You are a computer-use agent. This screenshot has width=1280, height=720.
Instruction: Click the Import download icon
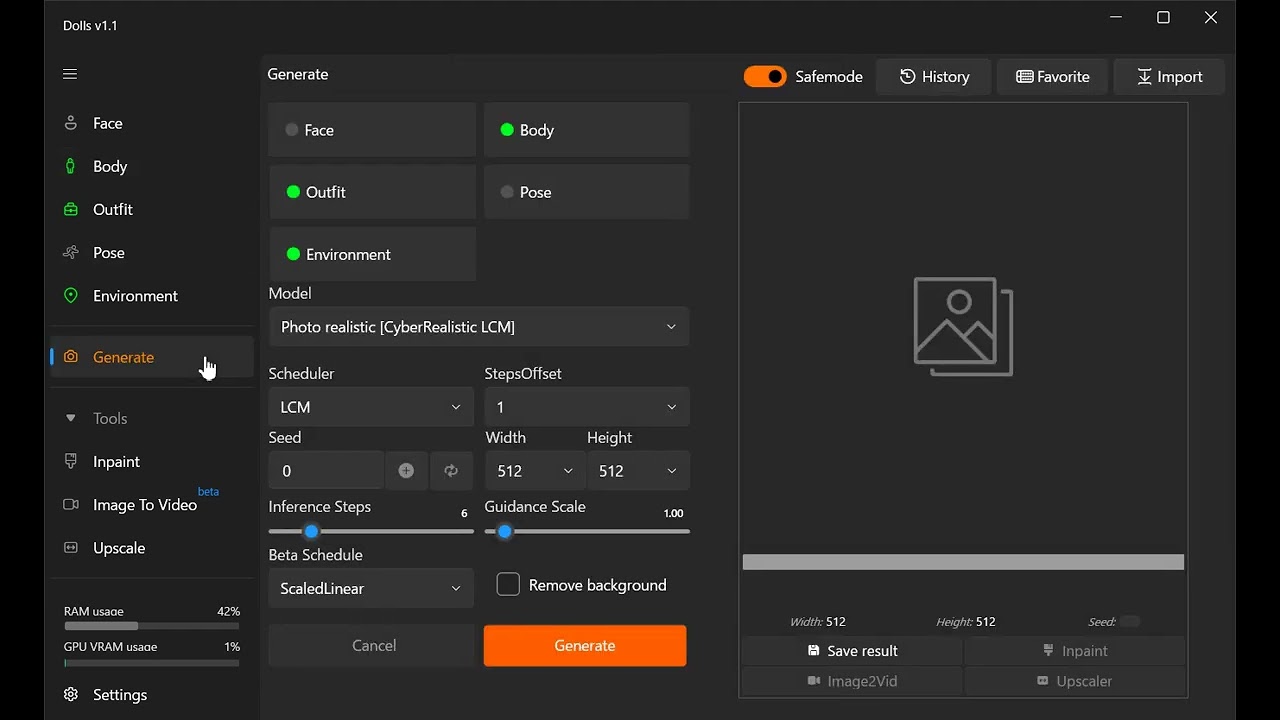(1144, 76)
